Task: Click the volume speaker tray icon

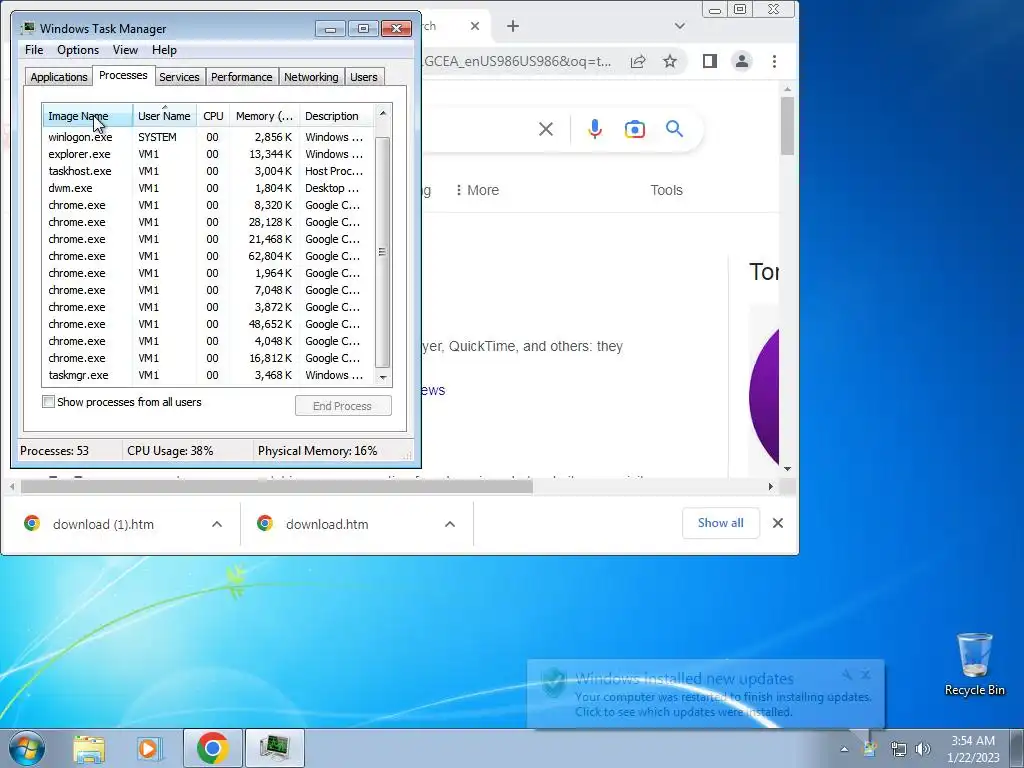Action: point(922,749)
